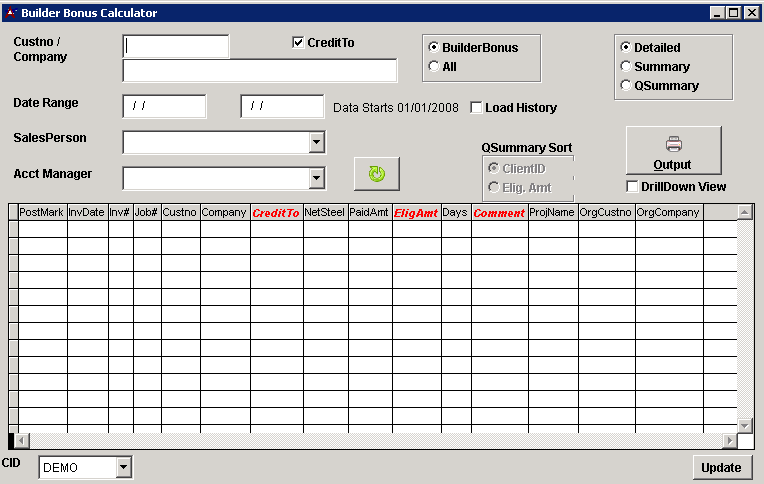
Task: Choose the Summary view radio button
Action: [626, 67]
